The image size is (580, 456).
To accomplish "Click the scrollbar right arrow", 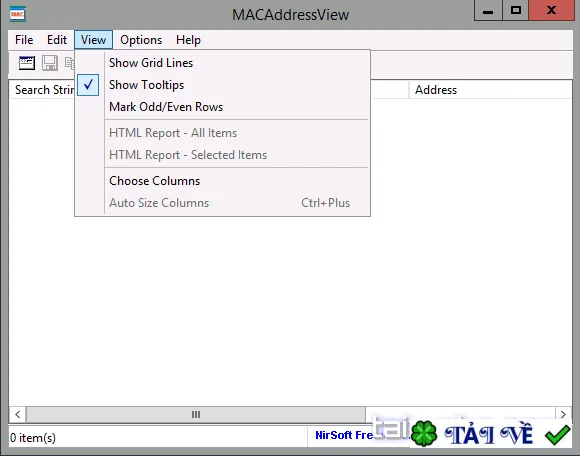I will (563, 414).
